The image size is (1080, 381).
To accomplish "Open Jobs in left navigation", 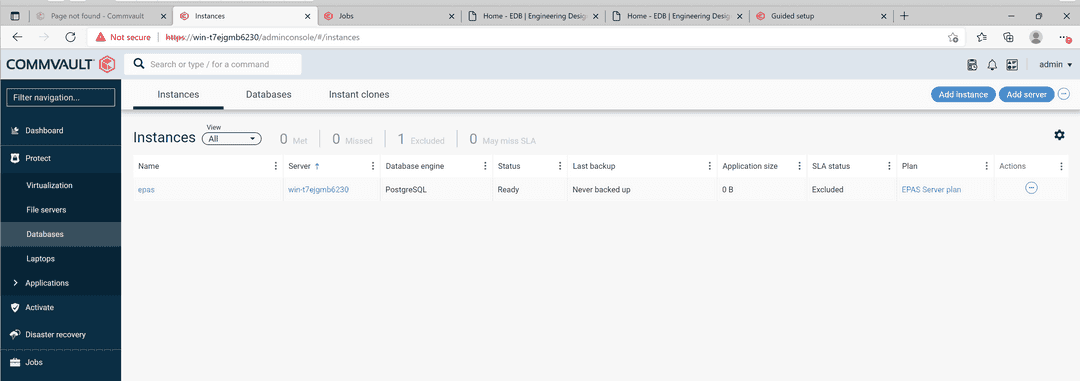I will click(x=34, y=362).
